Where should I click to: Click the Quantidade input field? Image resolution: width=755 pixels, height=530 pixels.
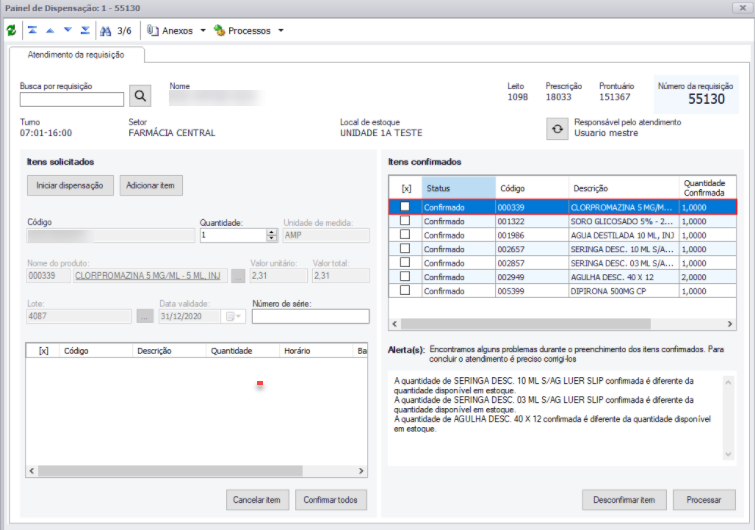[x=234, y=235]
